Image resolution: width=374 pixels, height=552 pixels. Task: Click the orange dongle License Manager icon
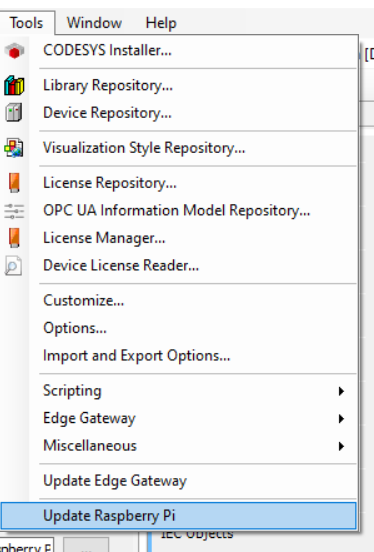14,238
